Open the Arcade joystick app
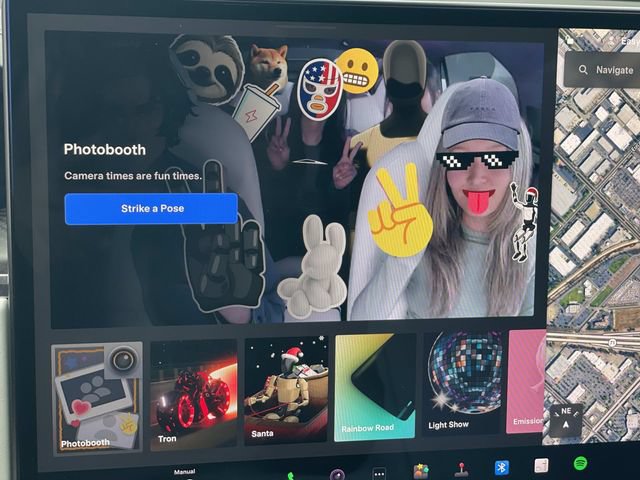This screenshot has width=640, height=480. click(461, 469)
